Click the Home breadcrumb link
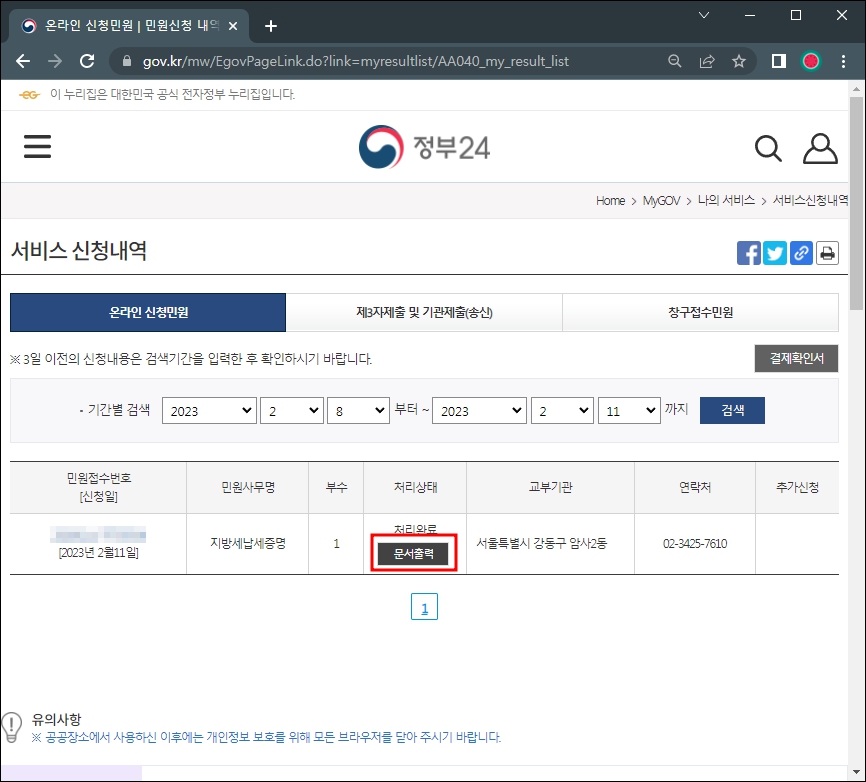The width and height of the screenshot is (866, 782). (610, 200)
